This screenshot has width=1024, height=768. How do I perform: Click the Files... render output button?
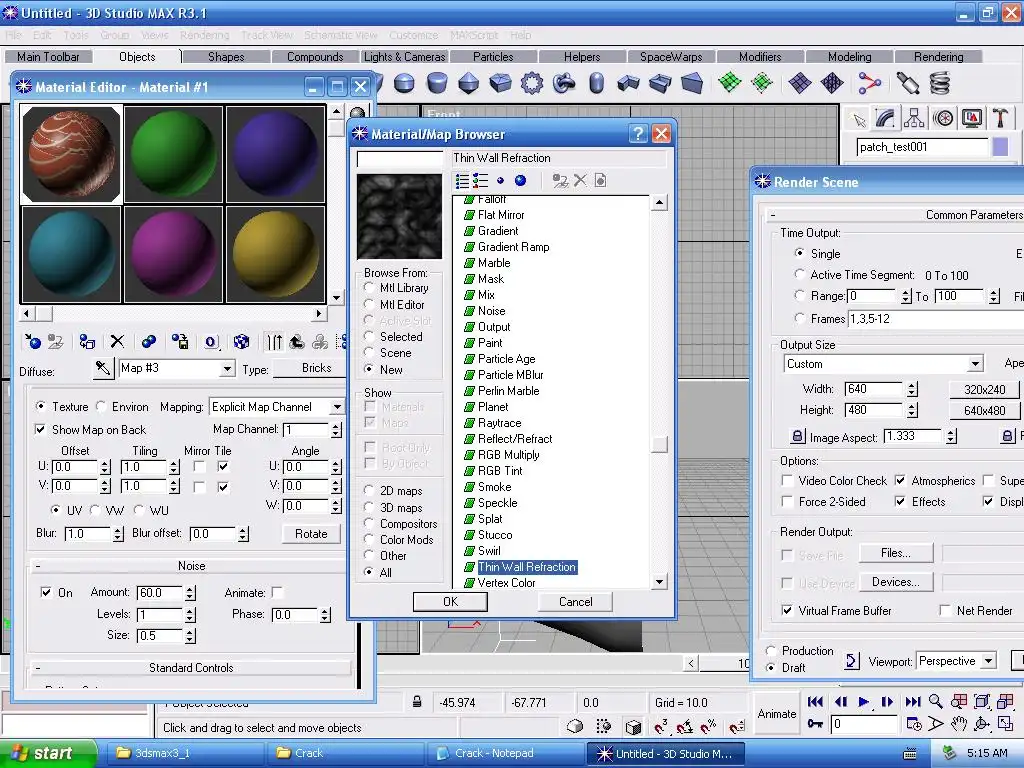point(895,553)
